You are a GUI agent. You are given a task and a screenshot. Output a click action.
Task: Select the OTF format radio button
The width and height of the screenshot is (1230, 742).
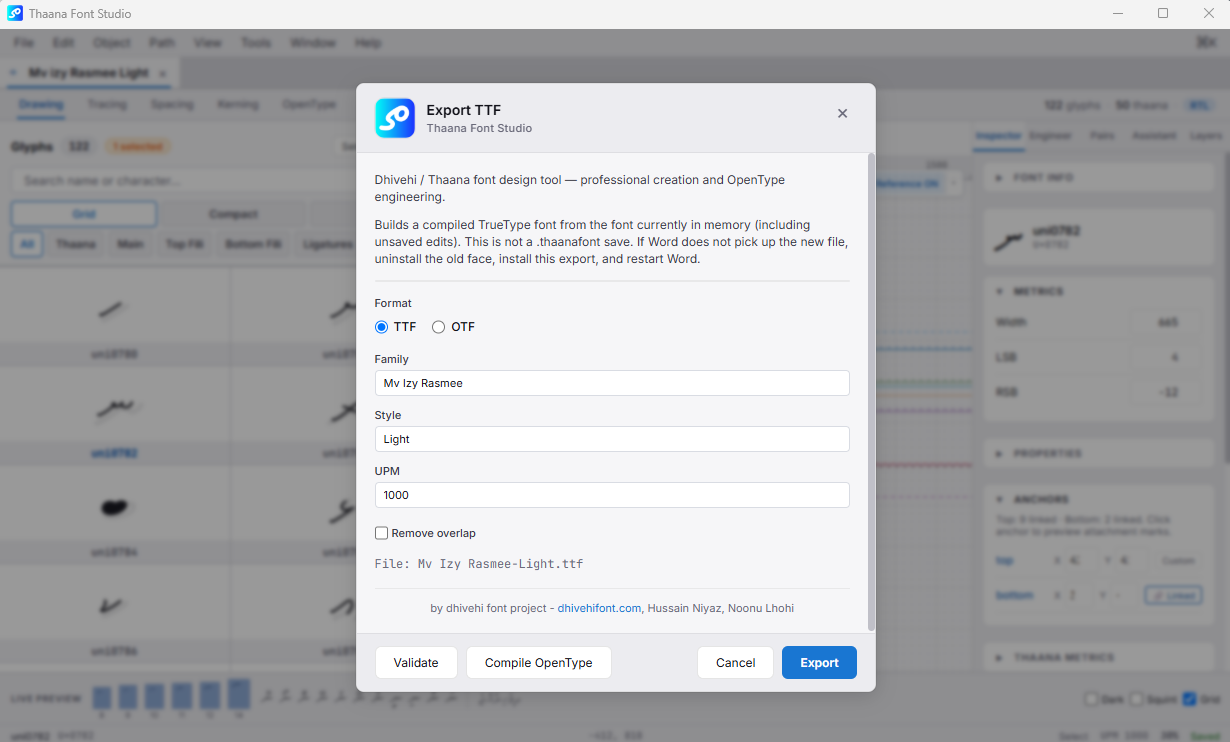point(438,327)
